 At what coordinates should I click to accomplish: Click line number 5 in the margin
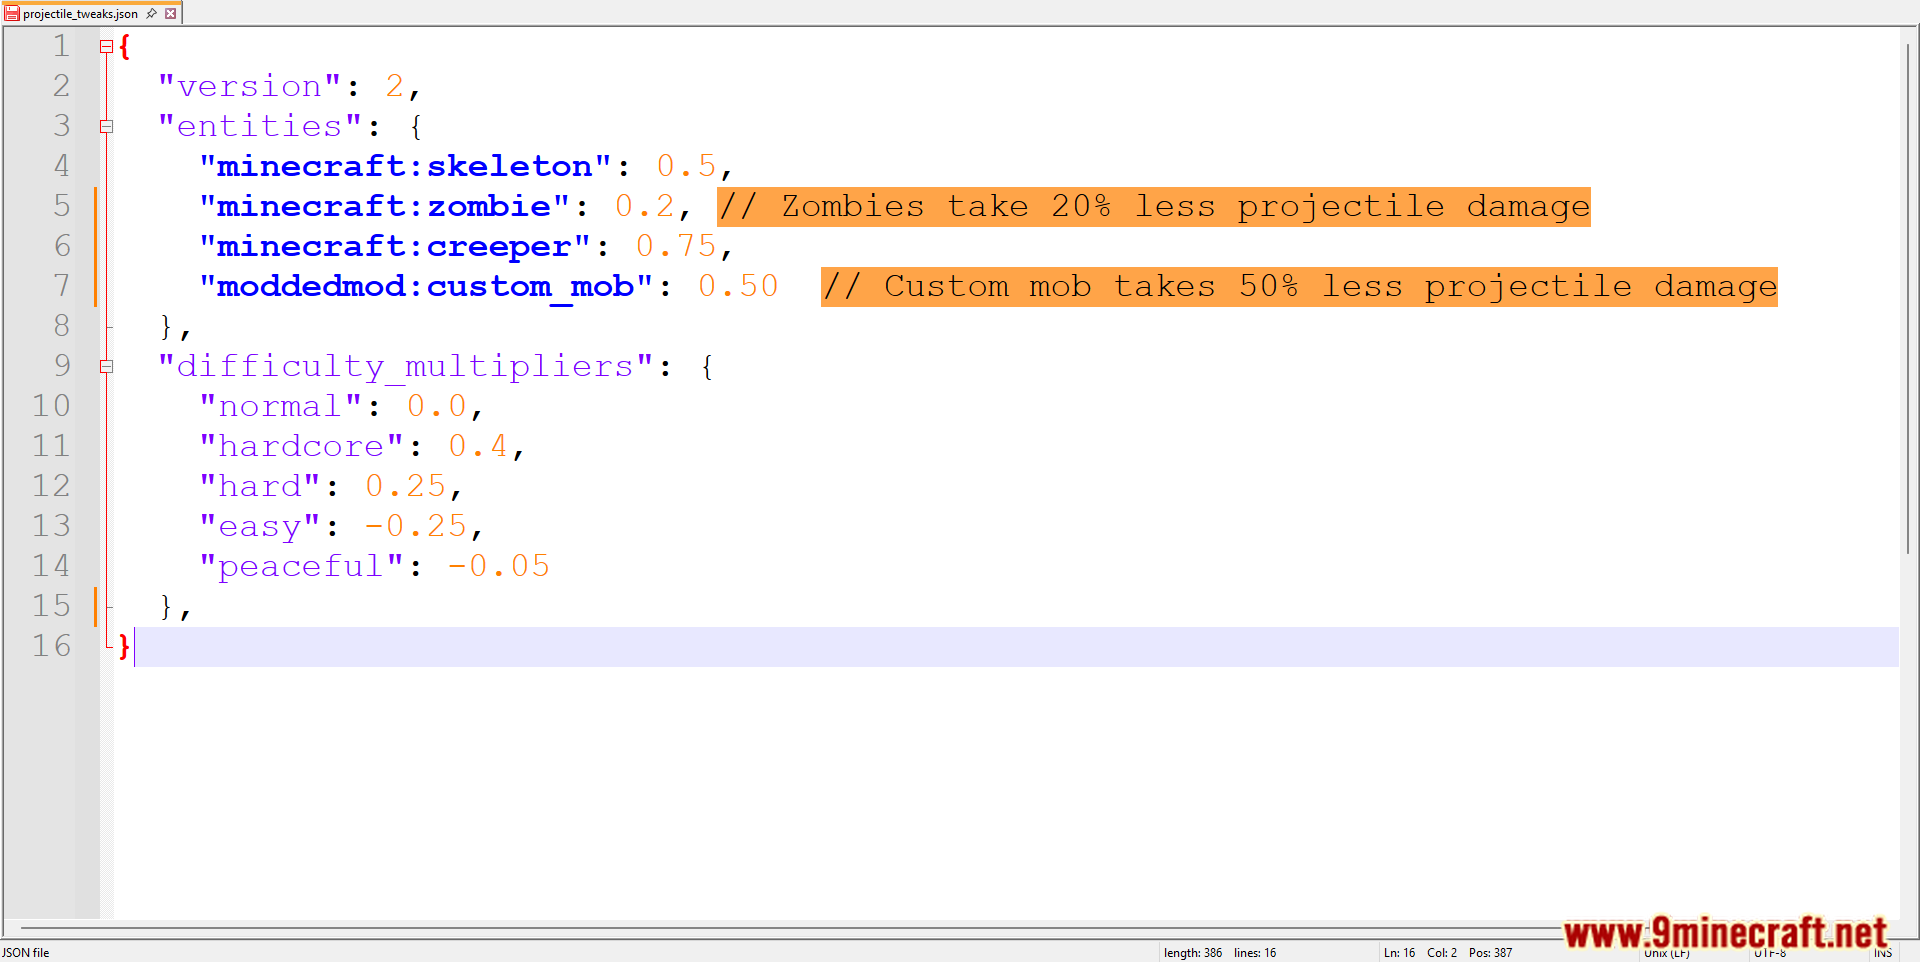61,206
